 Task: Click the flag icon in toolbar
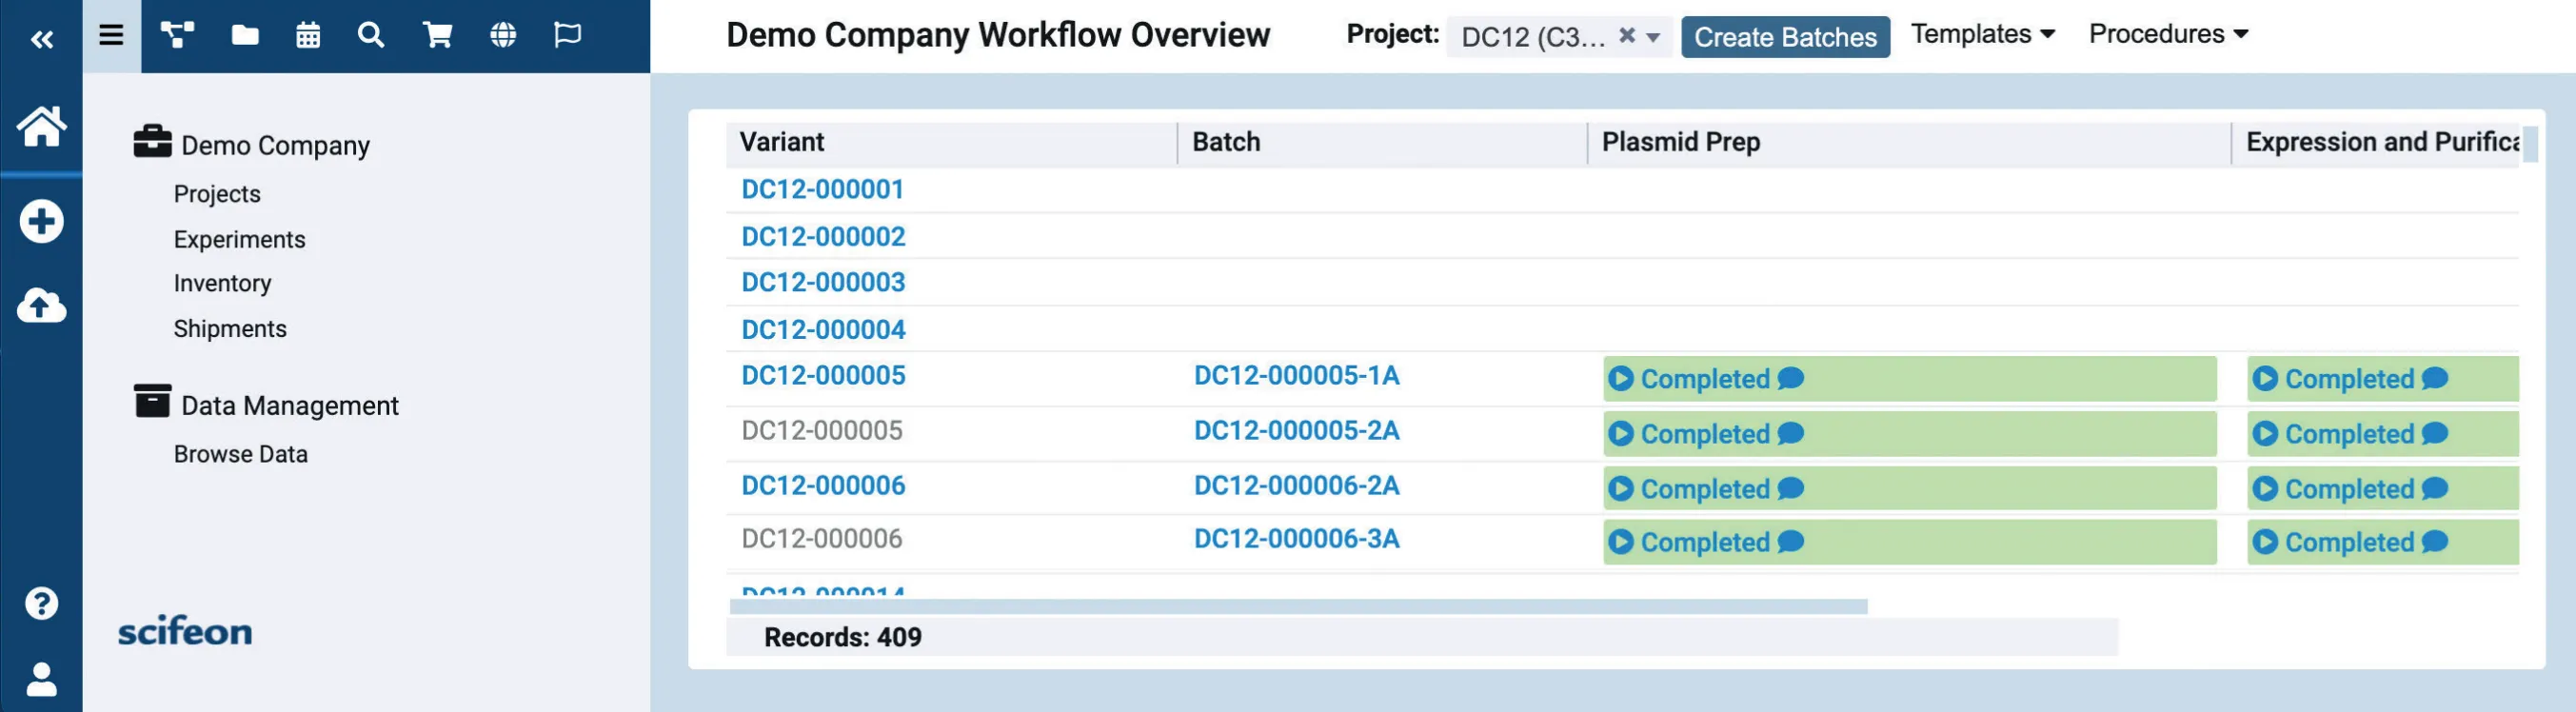tap(567, 35)
